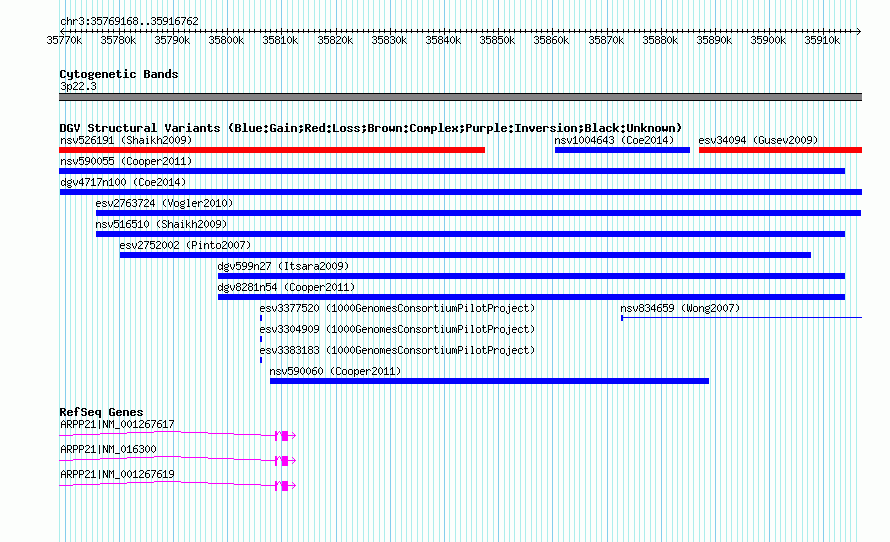
Task: Click the 35790k ruler position
Action: pos(172,40)
